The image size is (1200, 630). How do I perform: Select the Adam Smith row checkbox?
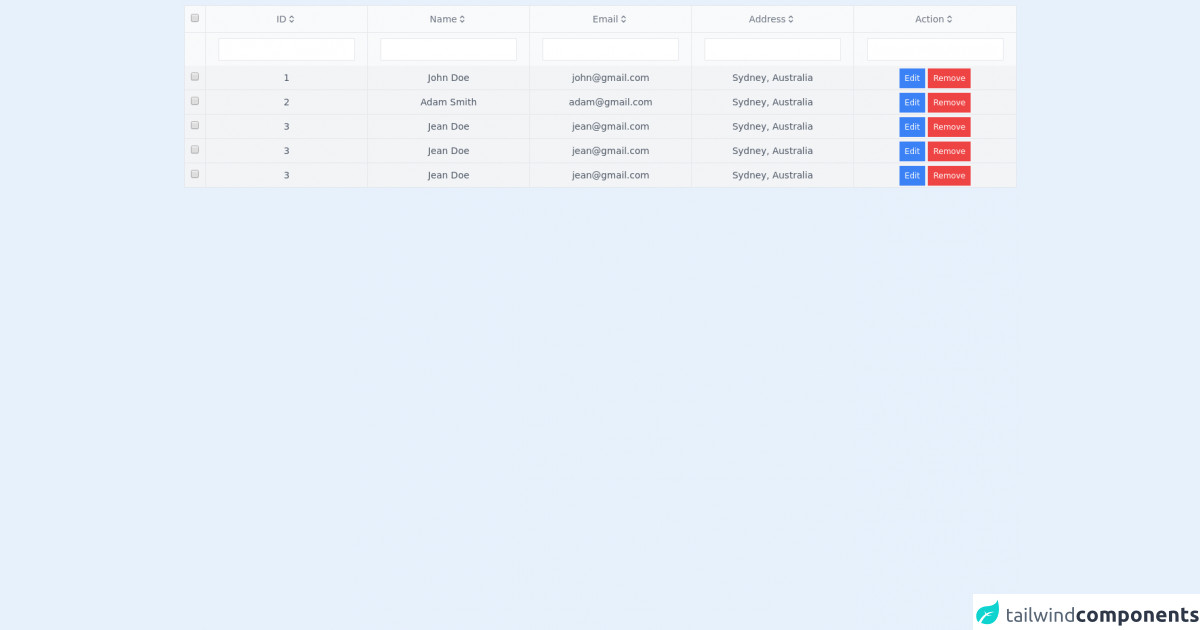click(195, 101)
